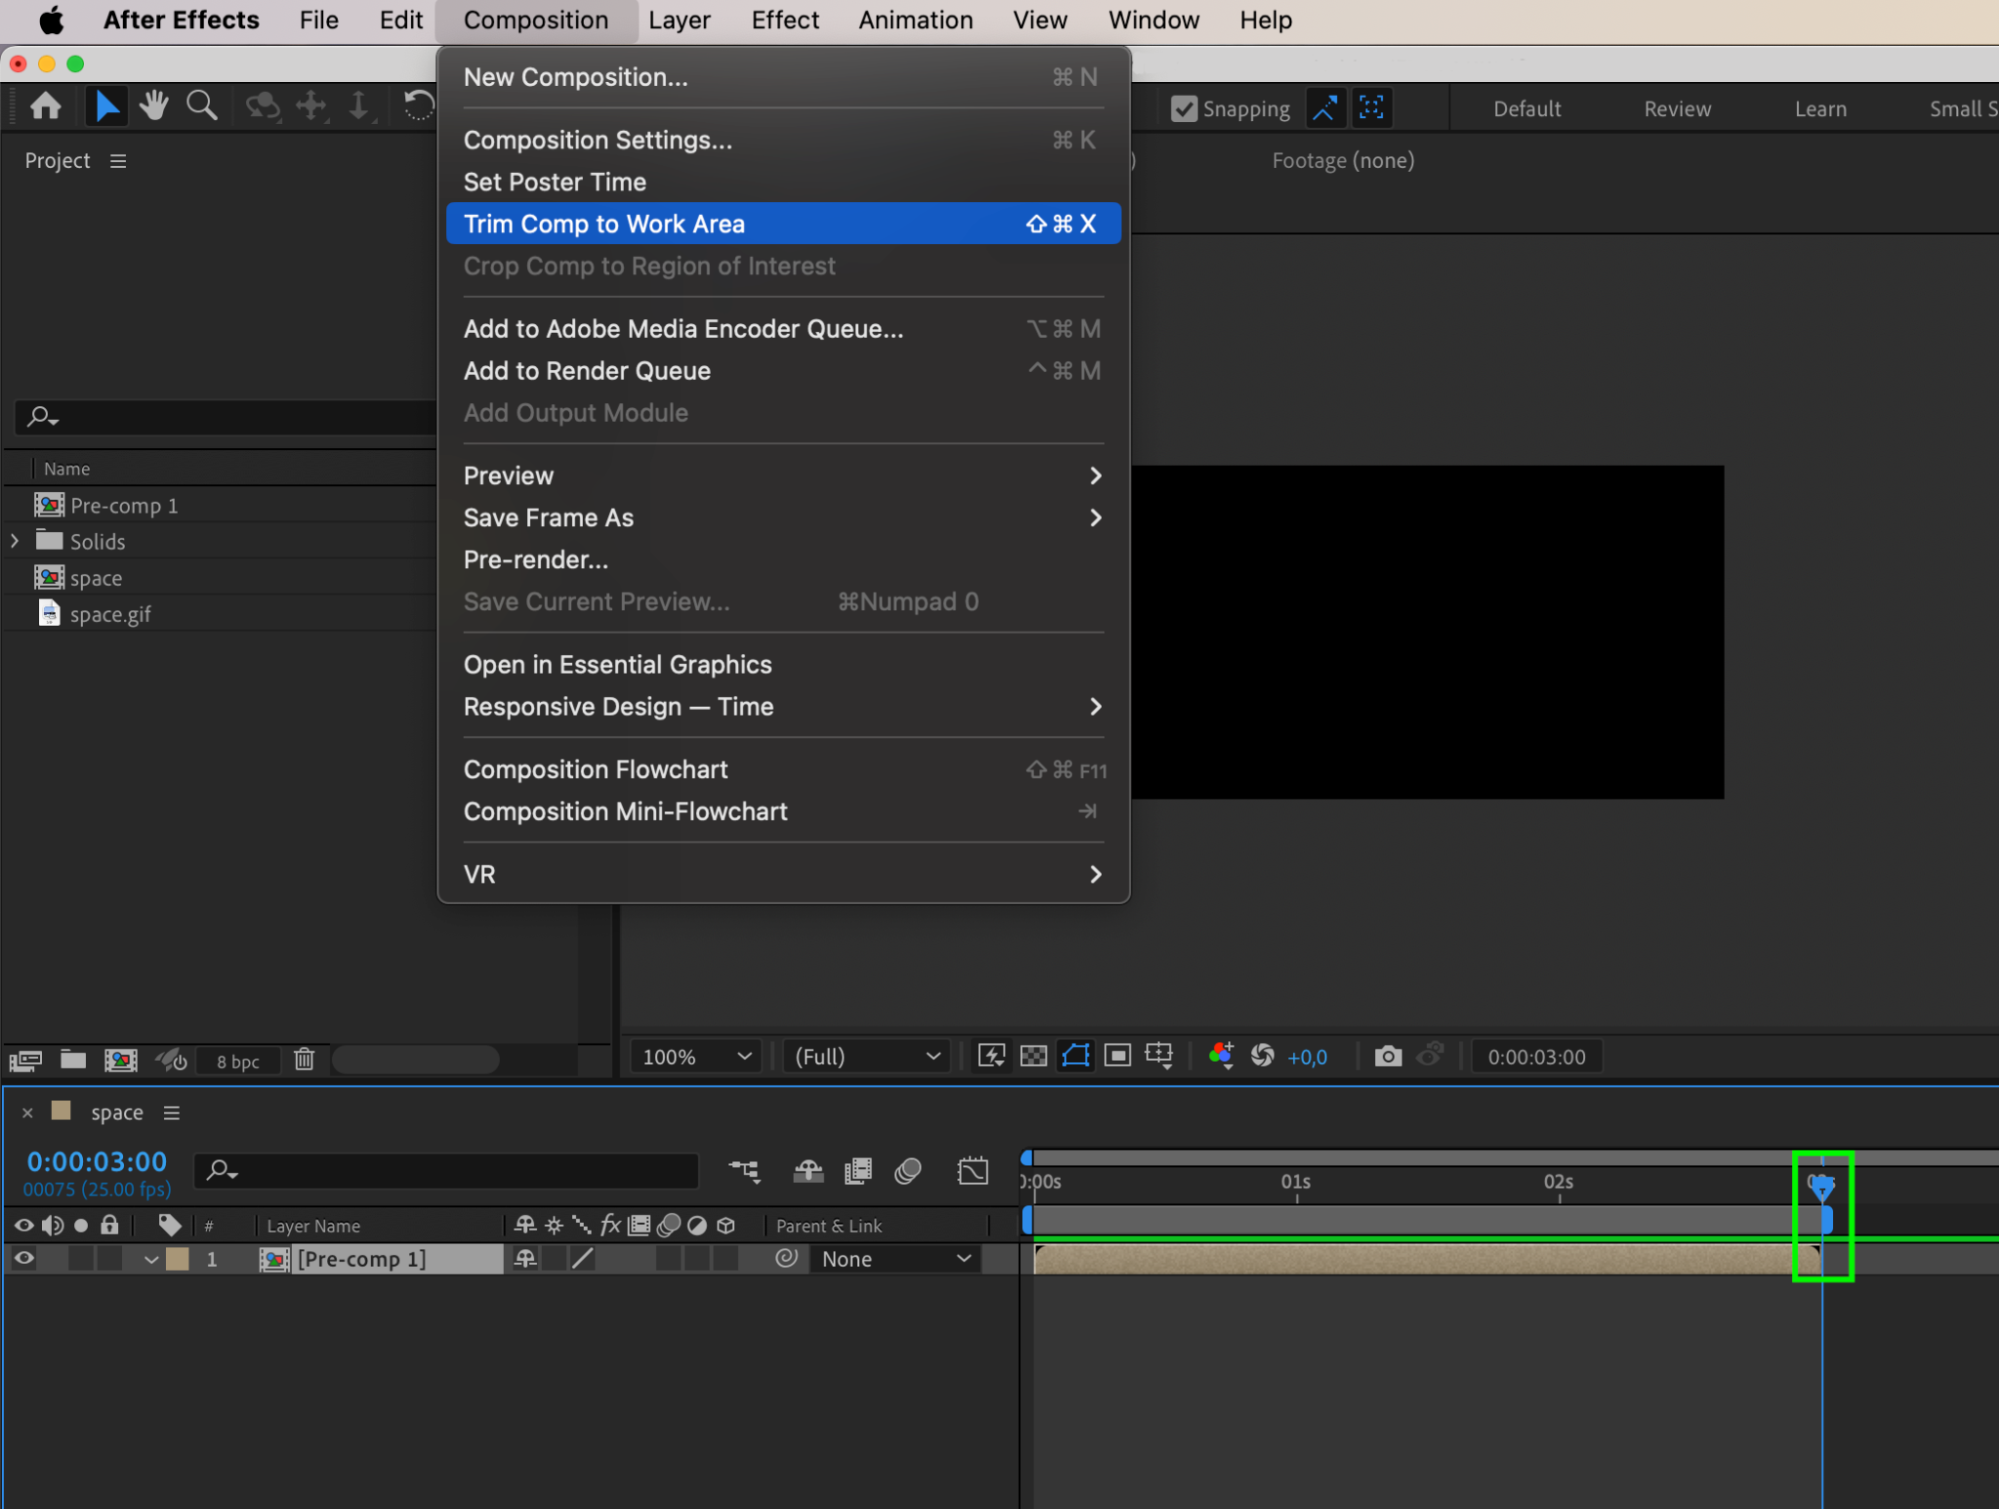Click the snapshot camera icon
This screenshot has height=1510, width=1999.
[1387, 1056]
